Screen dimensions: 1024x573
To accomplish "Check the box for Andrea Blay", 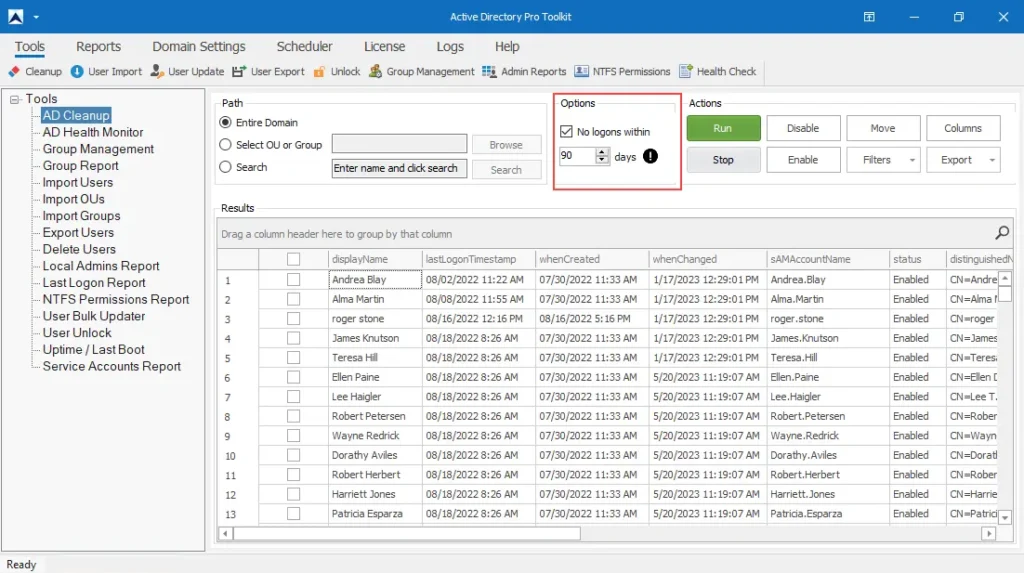I will (x=293, y=280).
